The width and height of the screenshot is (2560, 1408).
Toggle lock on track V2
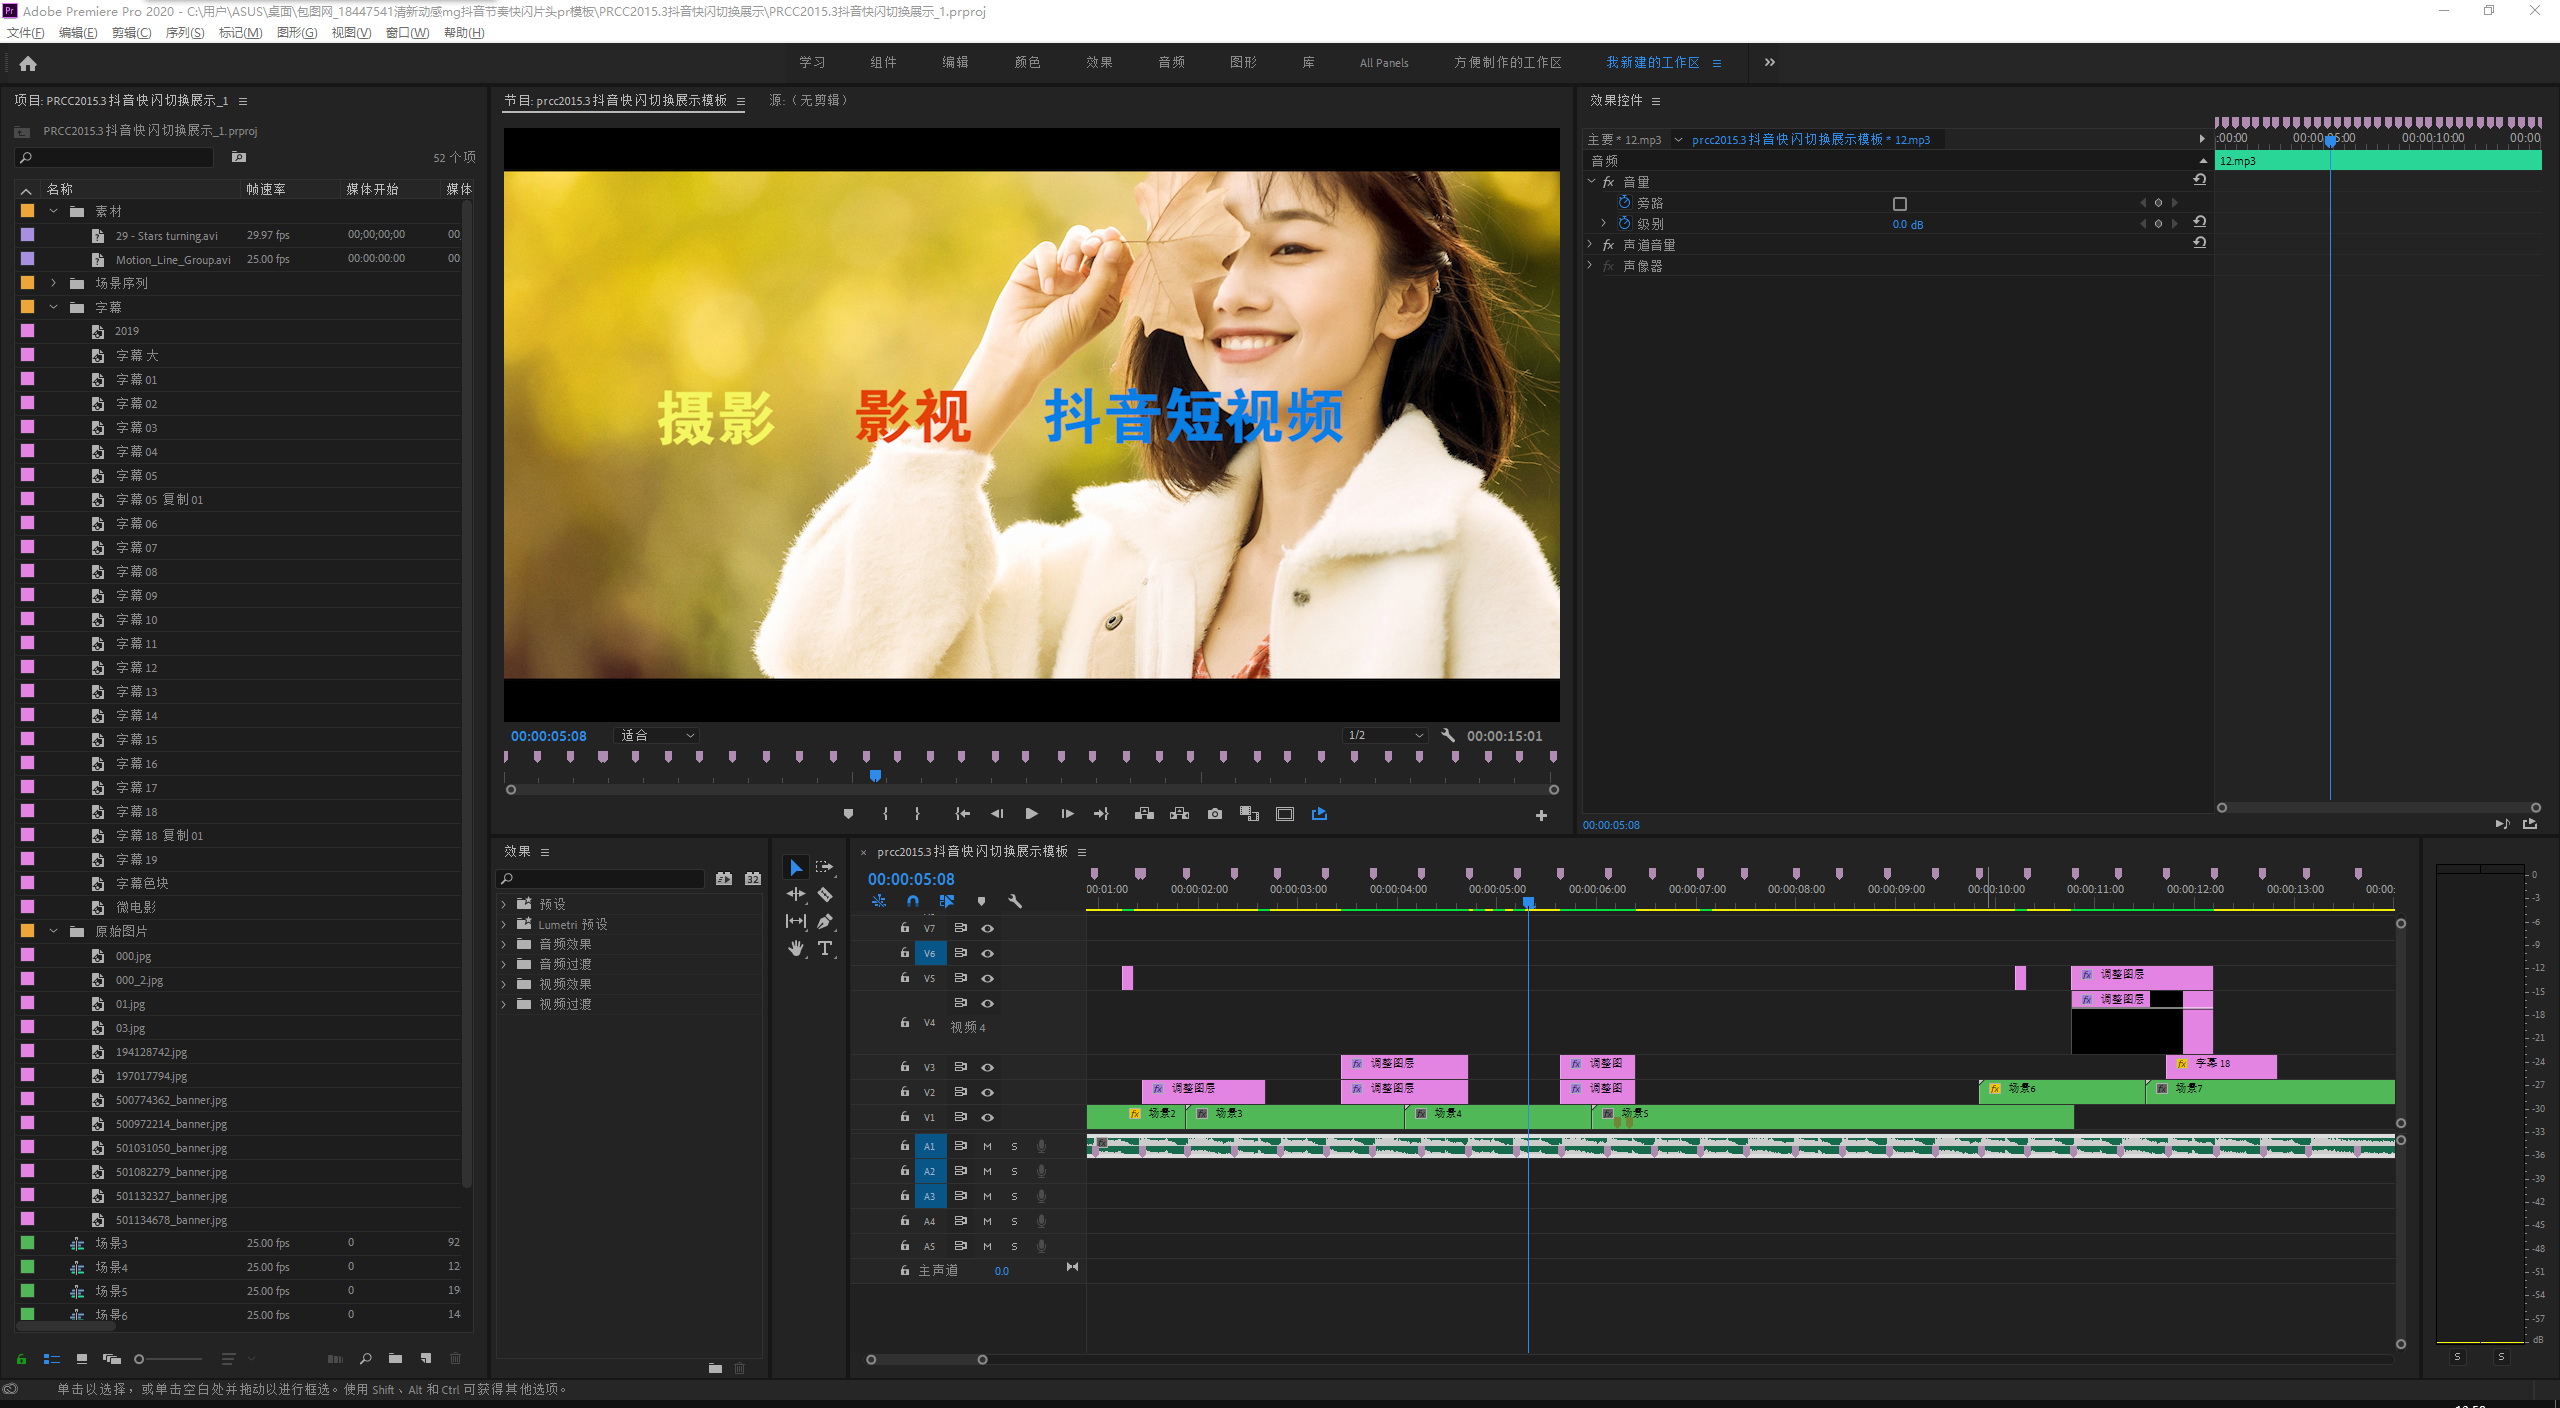[904, 1092]
